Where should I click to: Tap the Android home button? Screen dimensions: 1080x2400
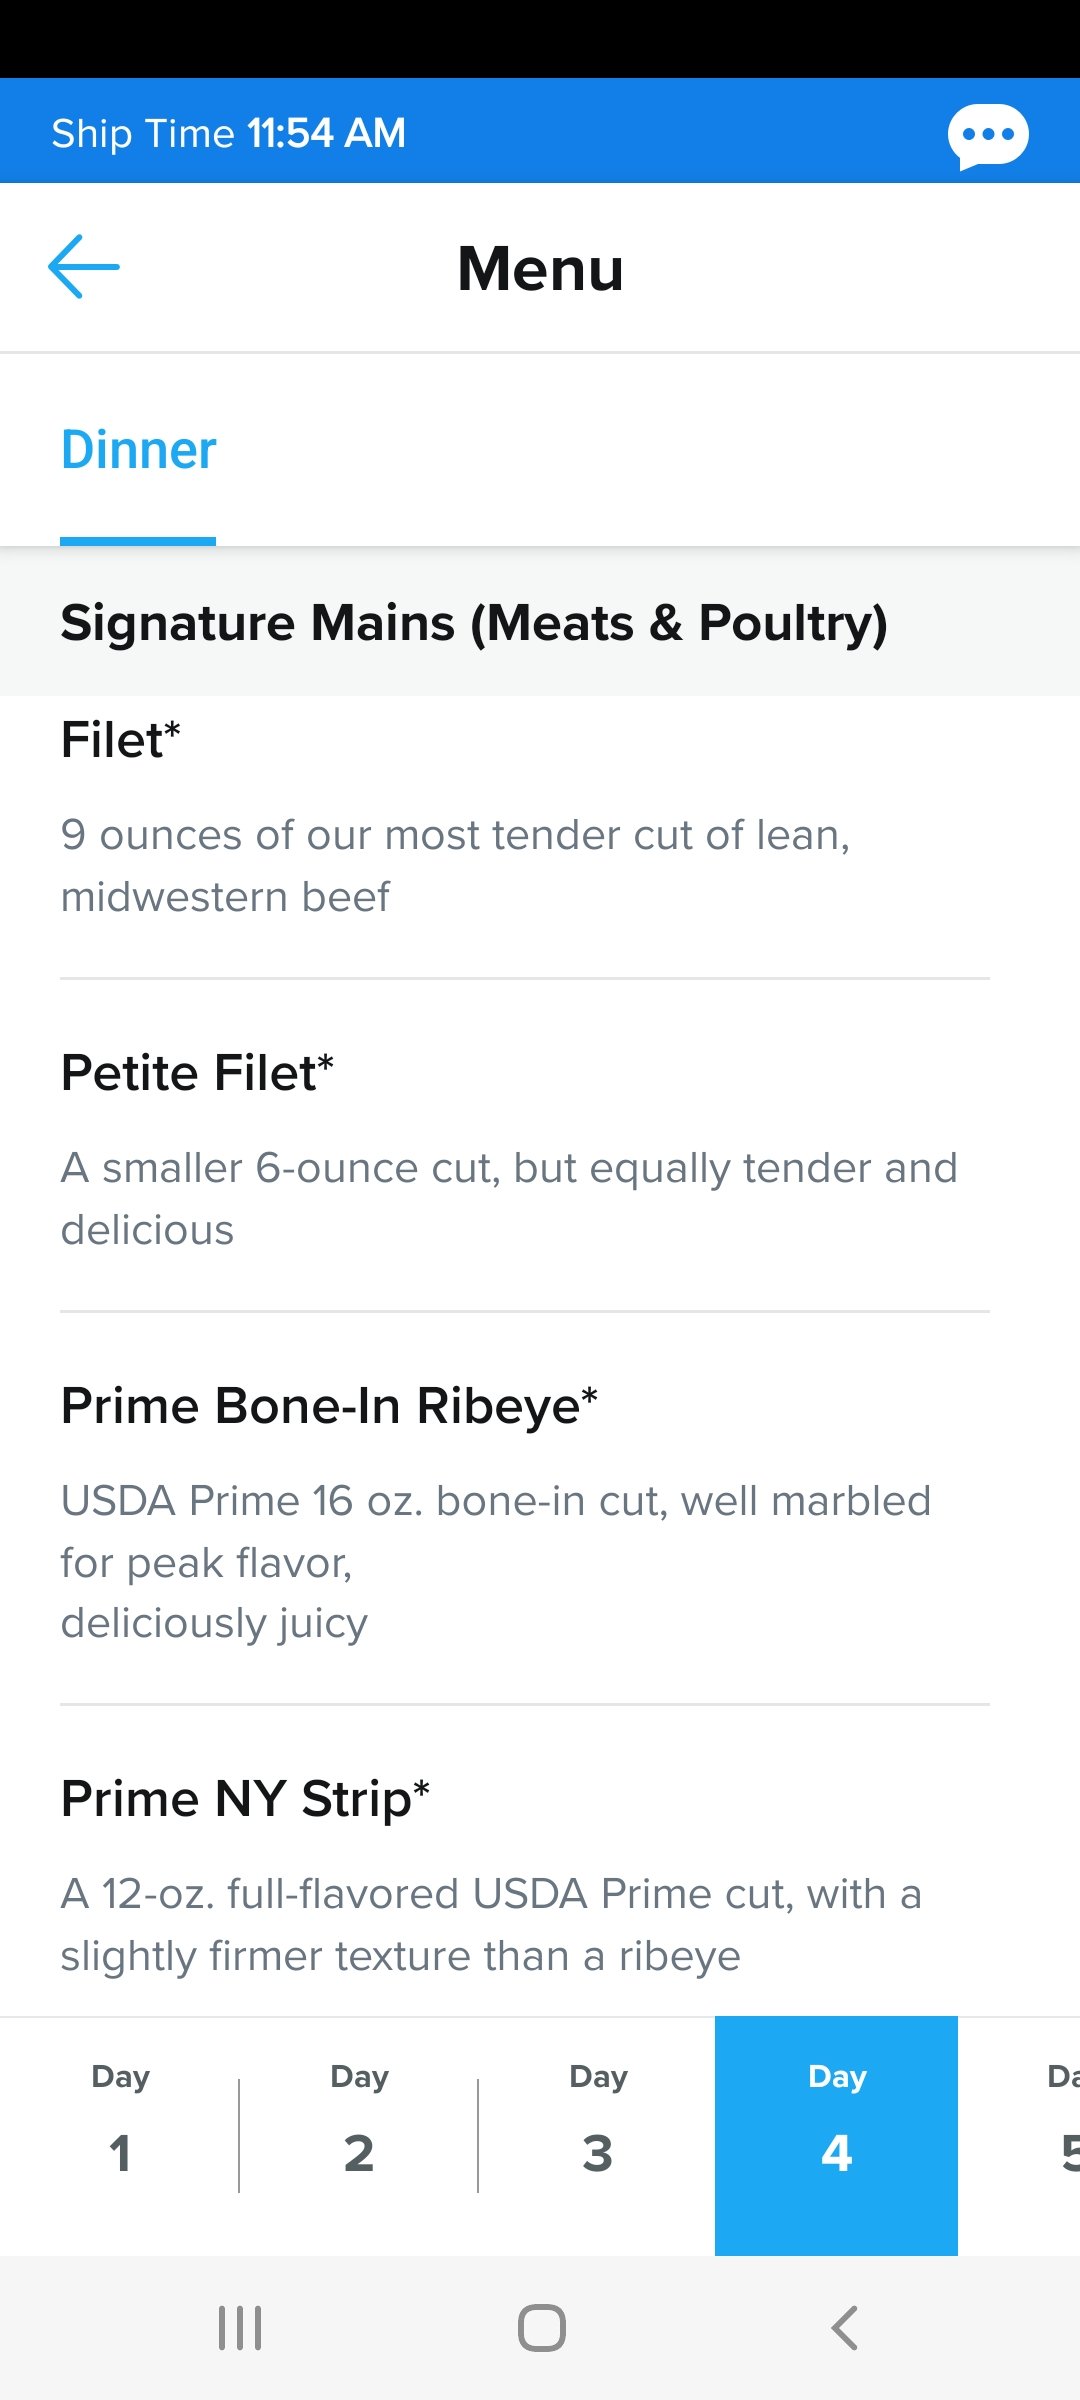point(541,2328)
